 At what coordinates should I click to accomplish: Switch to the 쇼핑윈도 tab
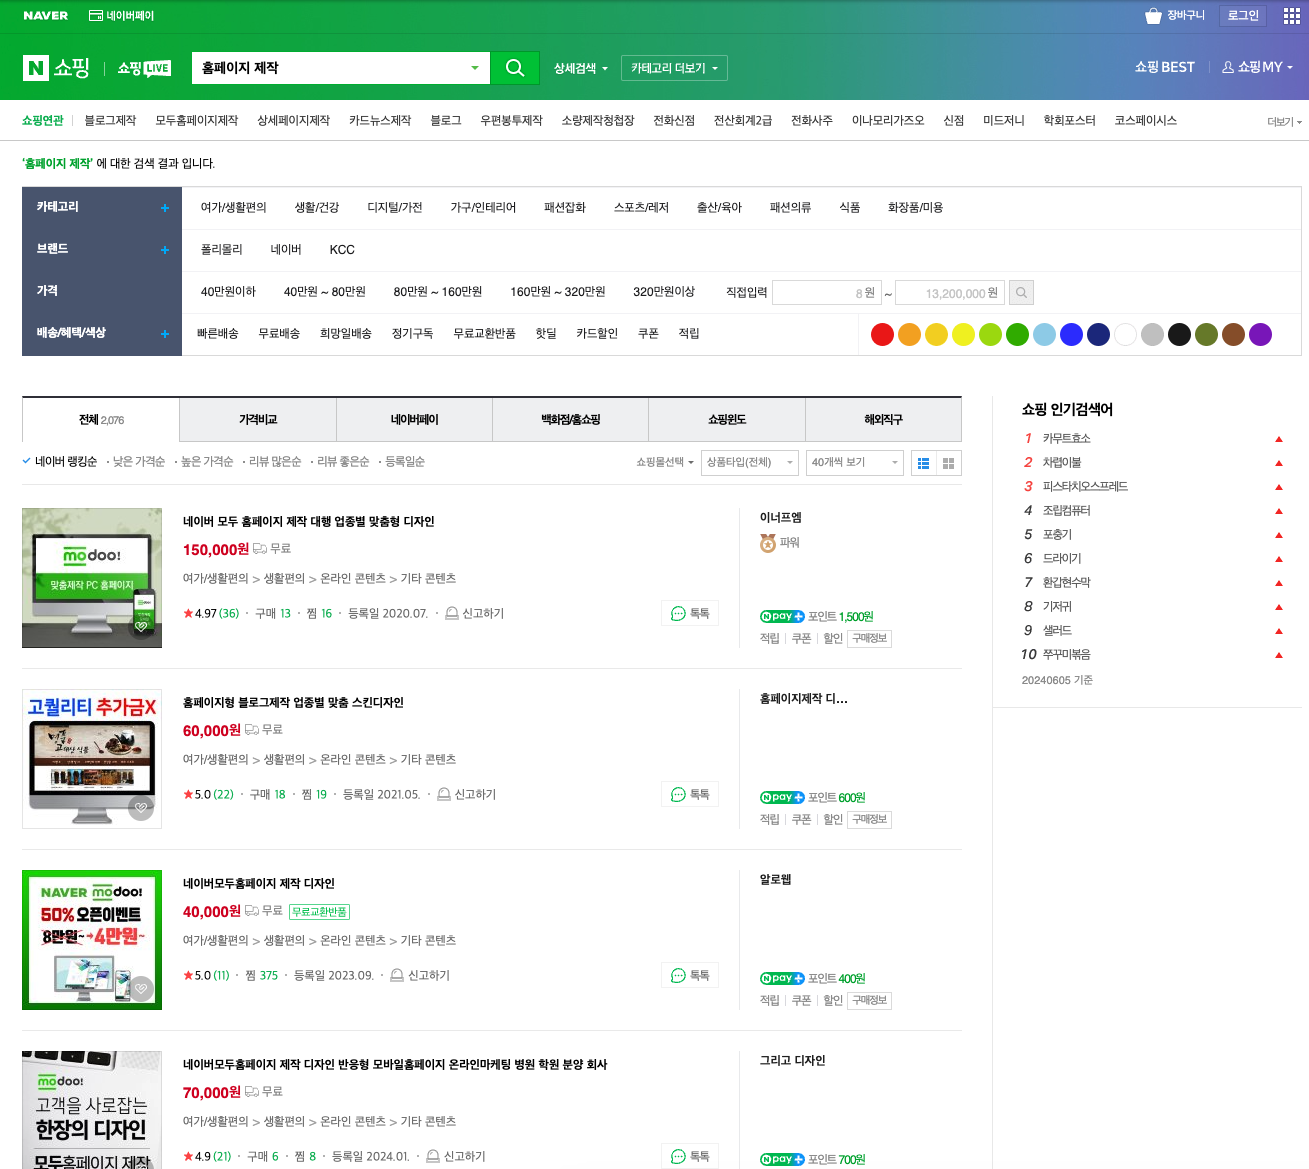pos(727,420)
